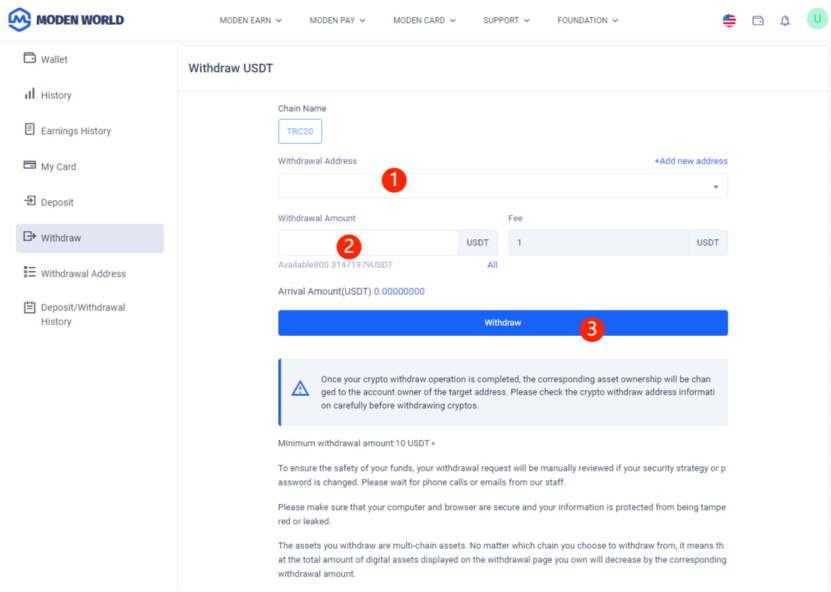
Task: Click the Withdrawal Amount label
Action: [x=316, y=218]
